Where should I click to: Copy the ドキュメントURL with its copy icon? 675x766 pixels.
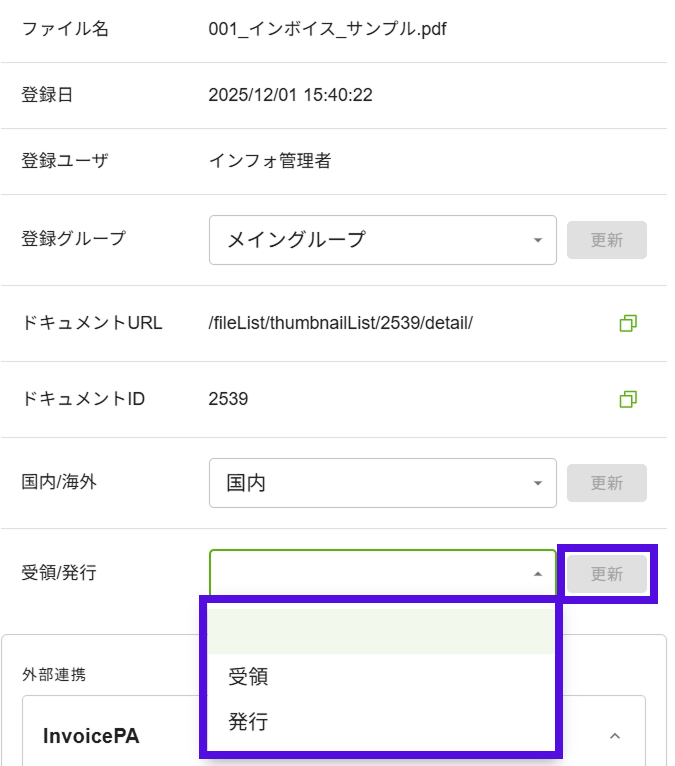pyautogui.click(x=628, y=323)
